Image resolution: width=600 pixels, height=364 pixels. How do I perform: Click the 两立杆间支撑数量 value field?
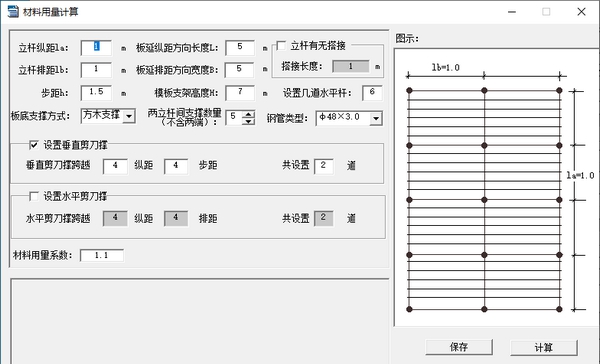tap(234, 118)
